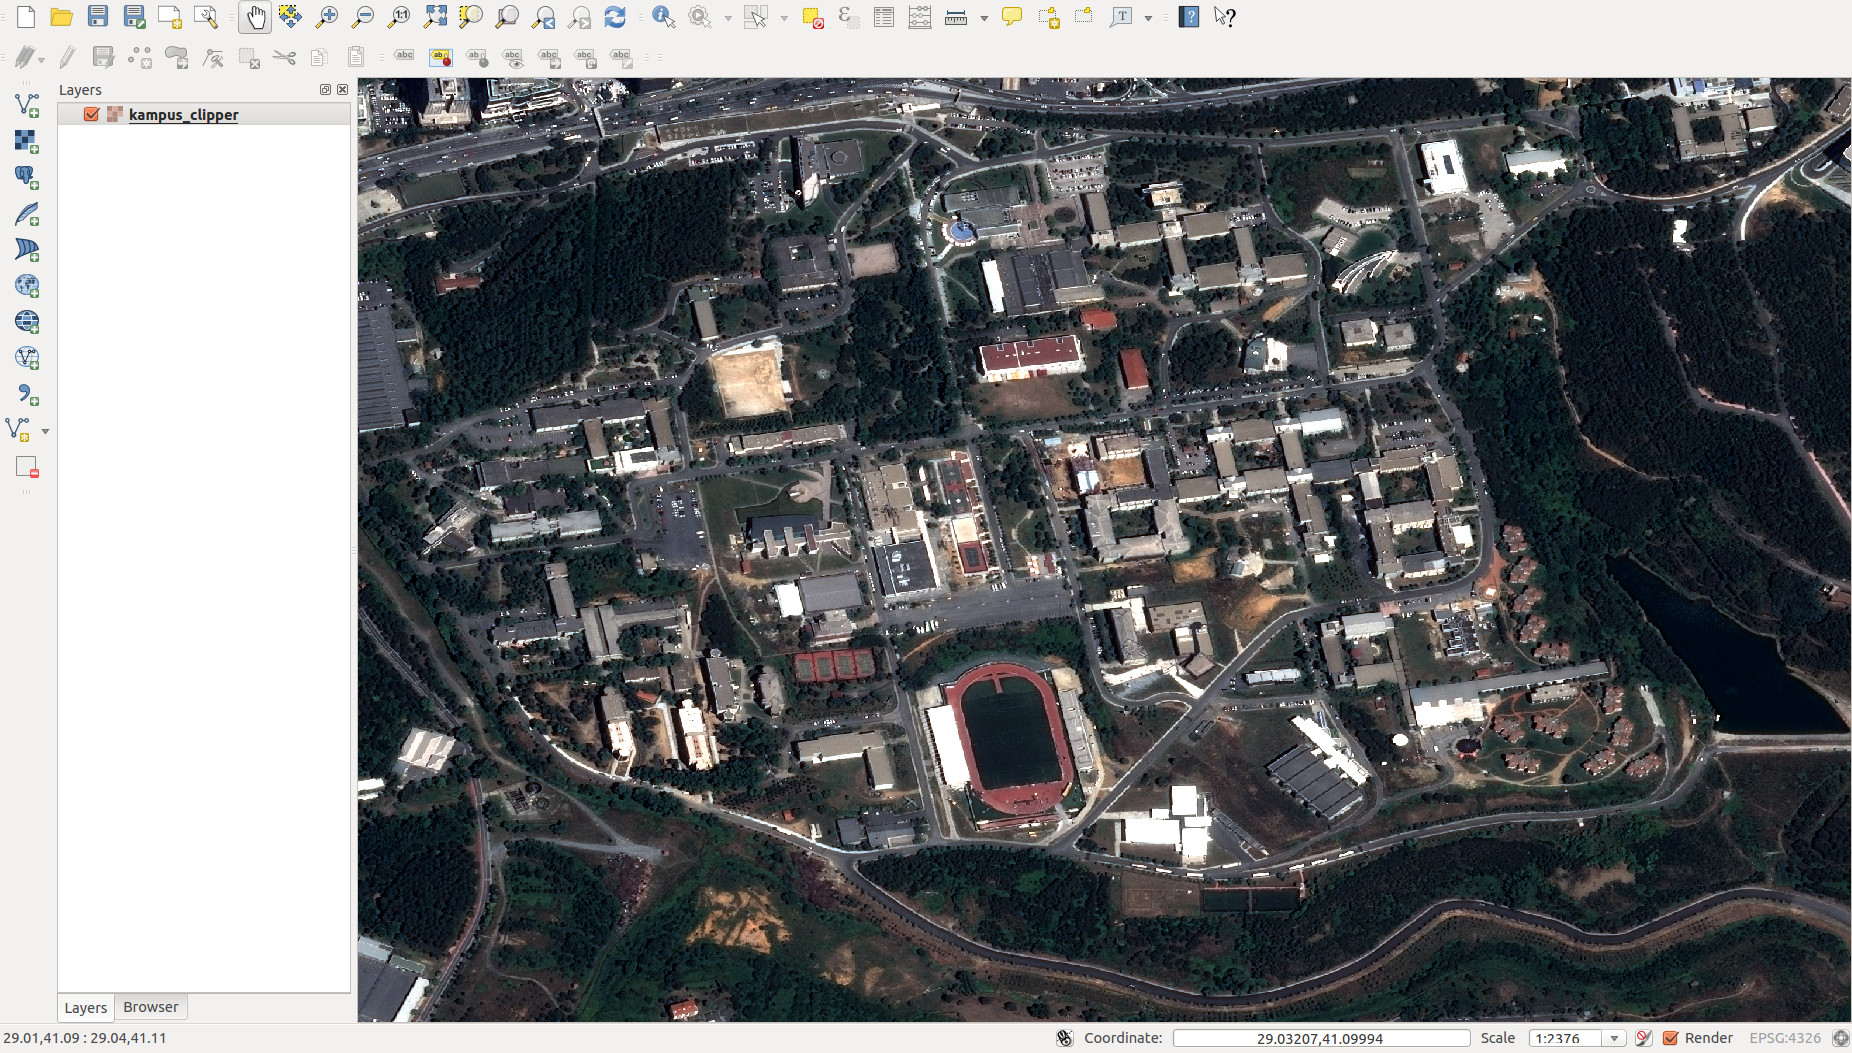Screen dimensions: 1852x1053
Task: Select the kampus_clipper layer name
Action: 183,115
